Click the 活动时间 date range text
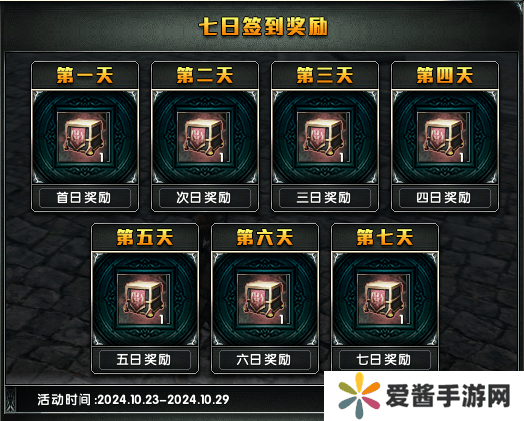This screenshot has height=421, width=524. click(x=133, y=400)
